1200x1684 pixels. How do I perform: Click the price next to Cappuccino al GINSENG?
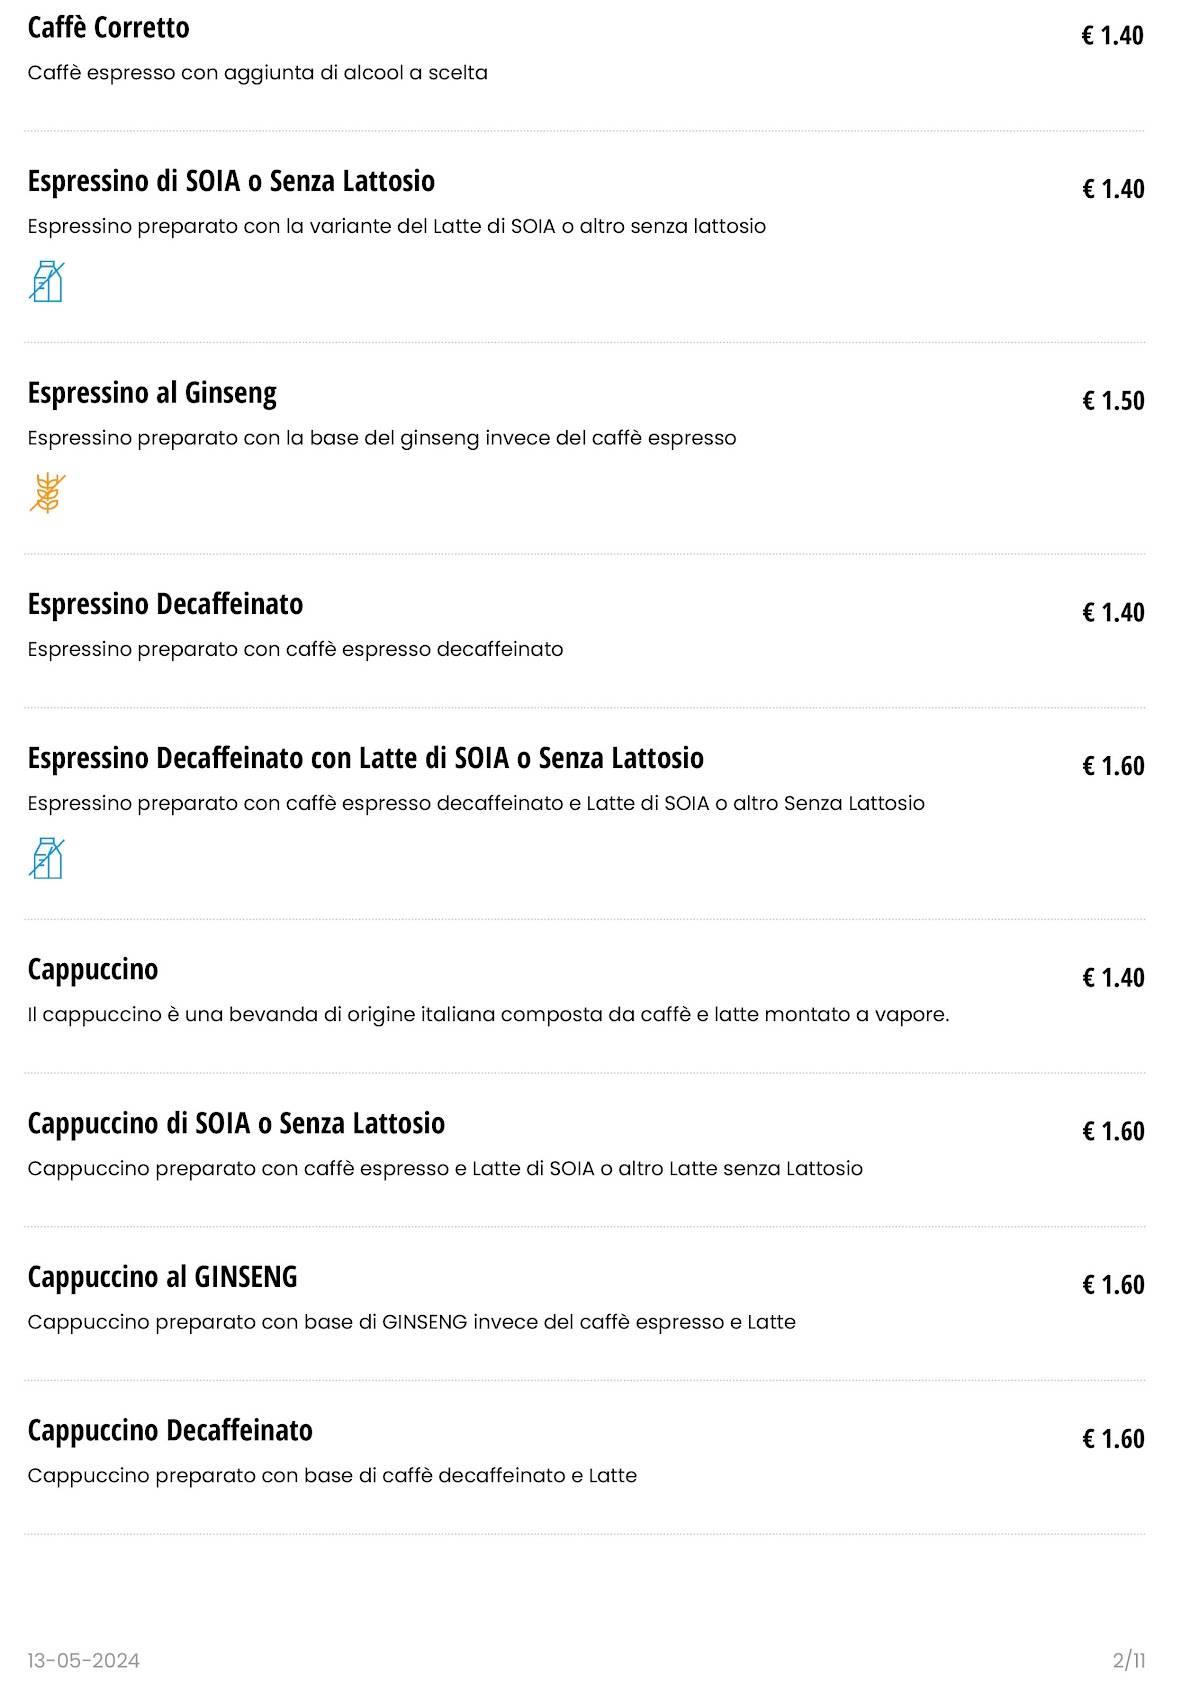coord(1112,1285)
